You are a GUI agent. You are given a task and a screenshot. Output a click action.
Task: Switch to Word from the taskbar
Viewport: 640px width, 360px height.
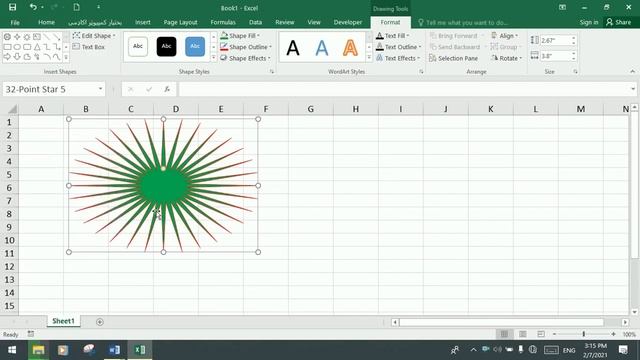[115, 350]
